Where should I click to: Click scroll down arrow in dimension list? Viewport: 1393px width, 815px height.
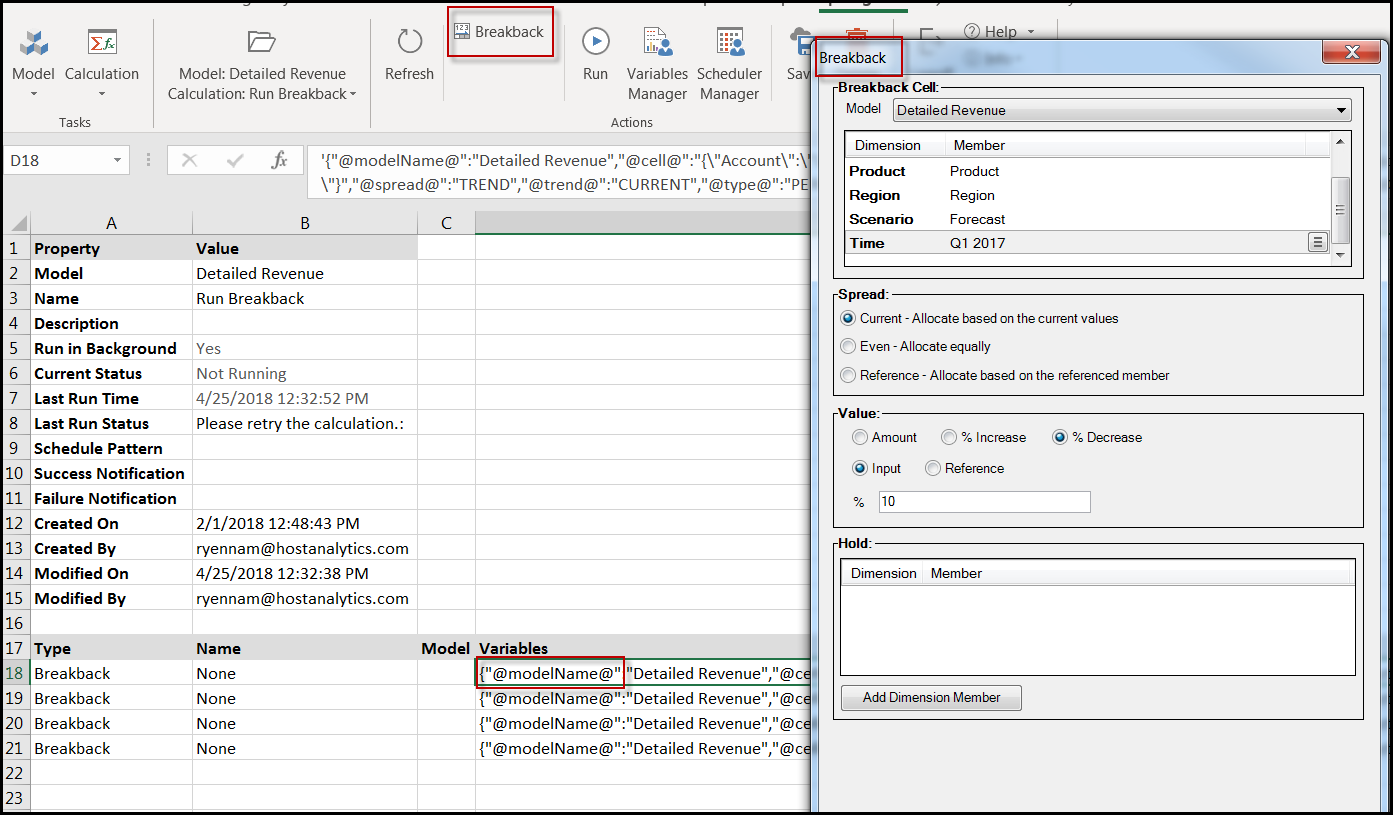(1341, 256)
